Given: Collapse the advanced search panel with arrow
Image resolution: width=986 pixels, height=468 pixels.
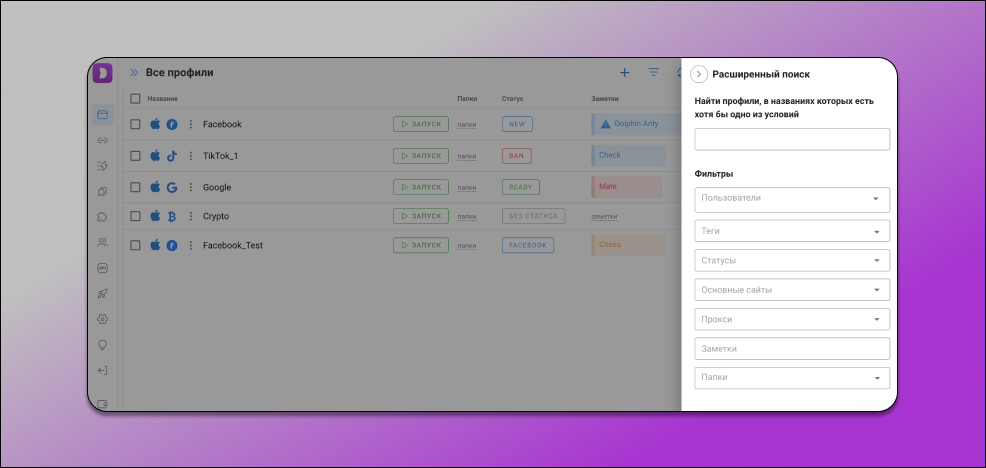Looking at the screenshot, I should (699, 74).
